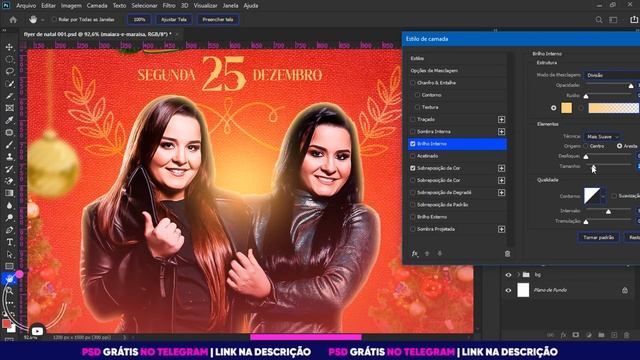This screenshot has width=640, height=360.
Task: Enable the Brilho Externo checkbox
Action: [413, 217]
